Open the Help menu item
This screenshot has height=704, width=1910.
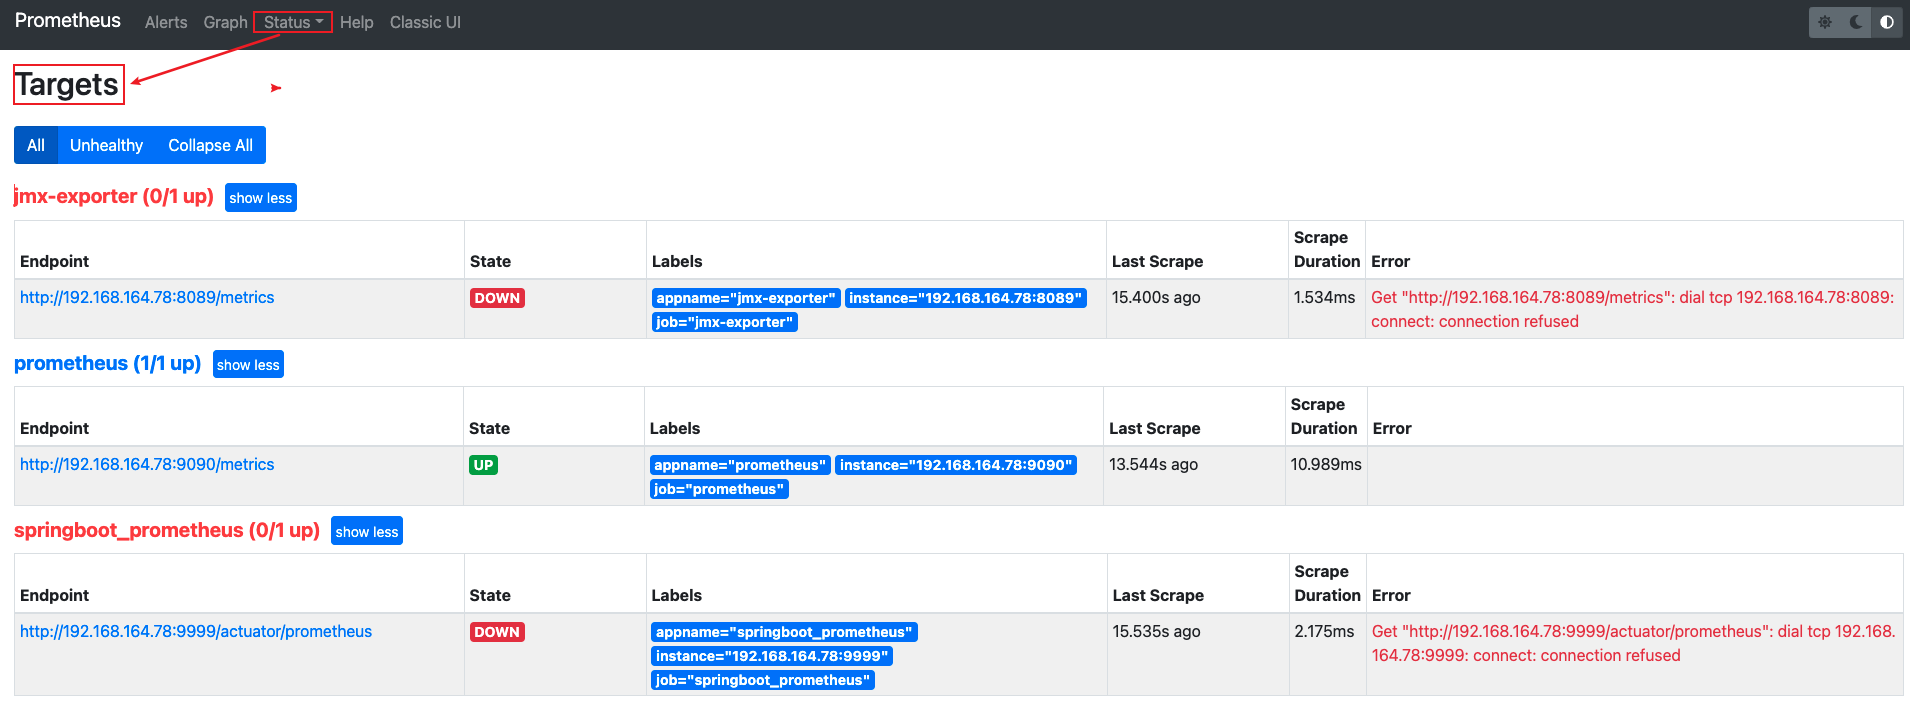coord(356,22)
